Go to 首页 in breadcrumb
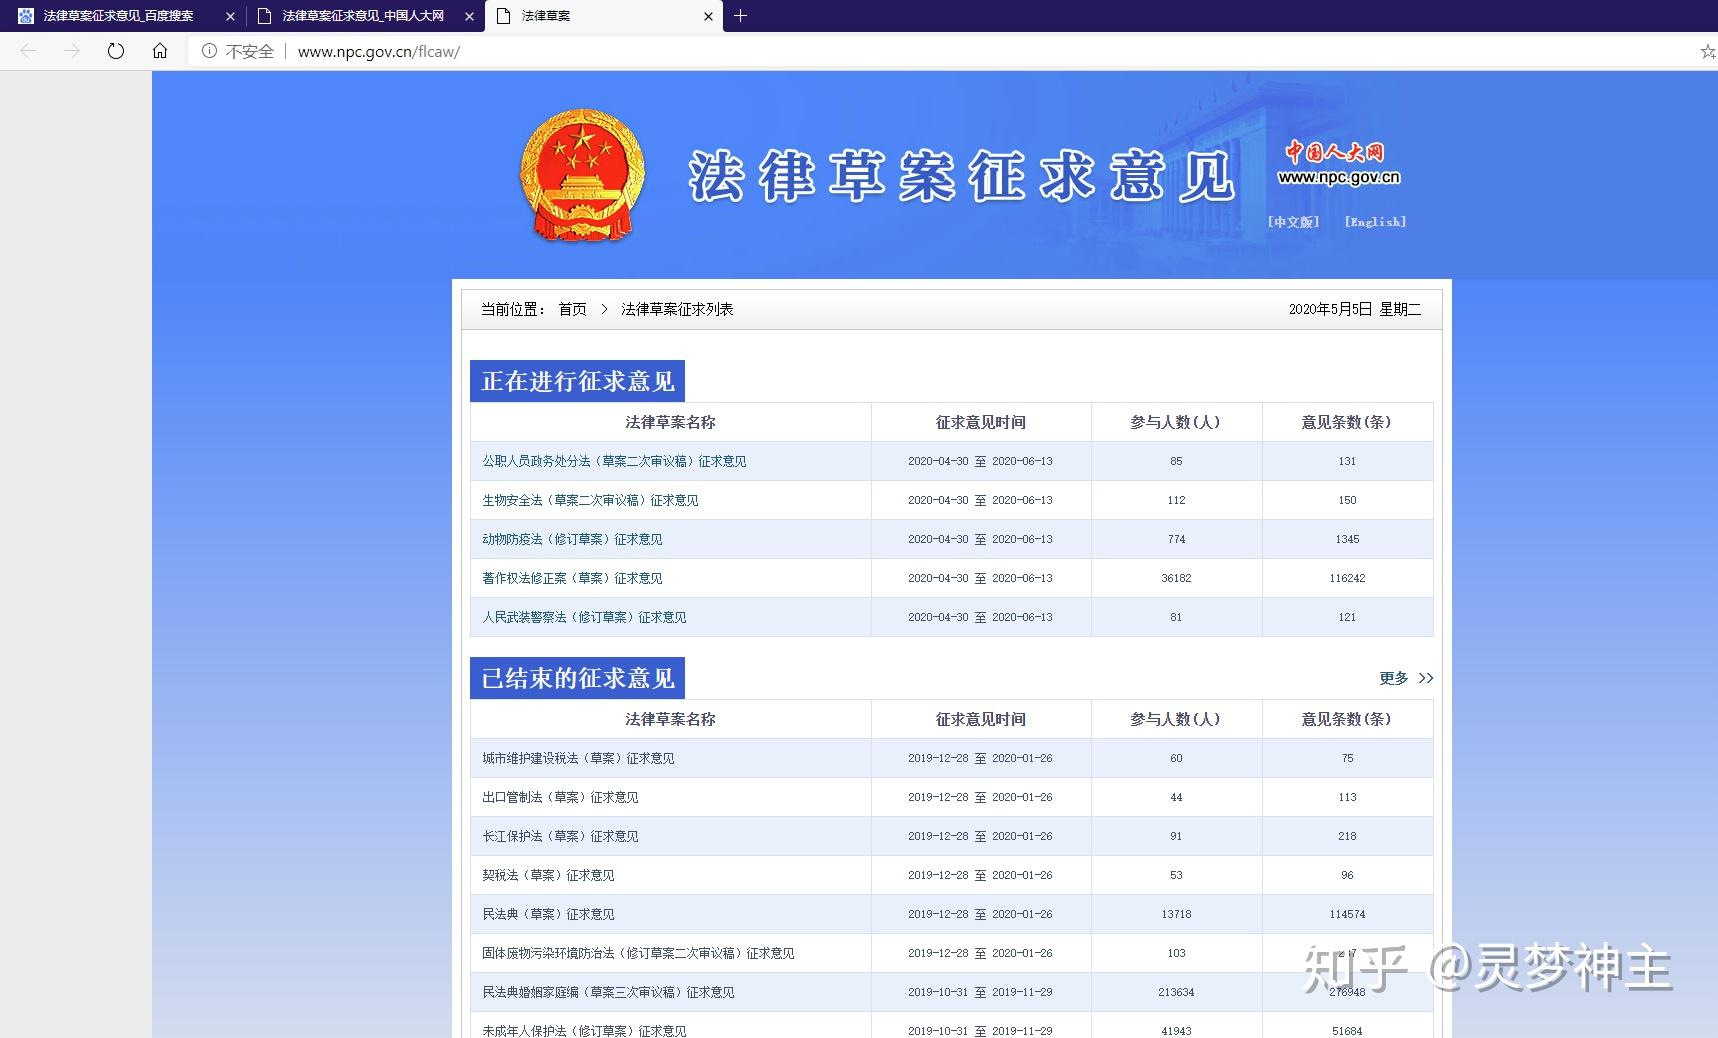 (x=573, y=309)
